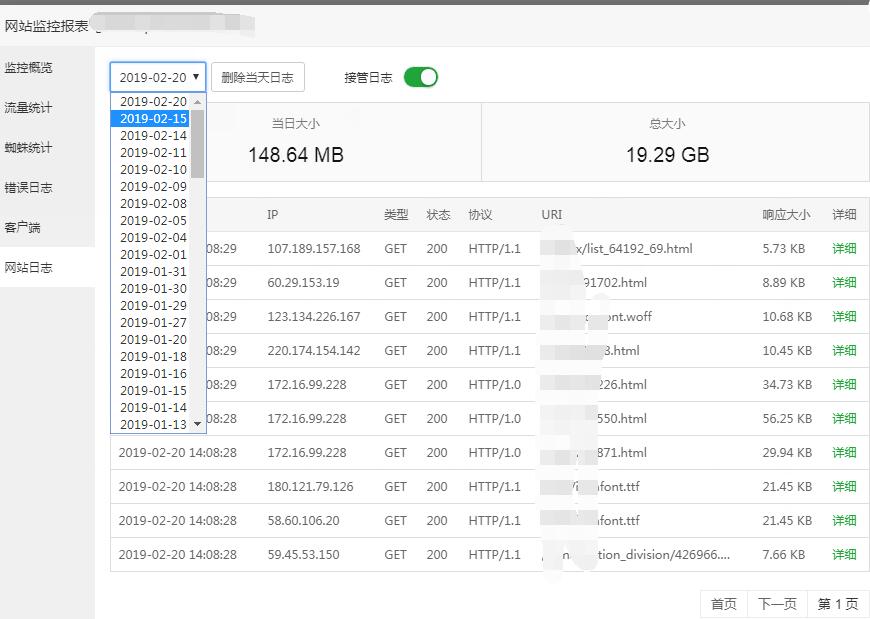The width and height of the screenshot is (870, 619).
Task: Click the 网站监控报表 page title
Action: pos(47,26)
